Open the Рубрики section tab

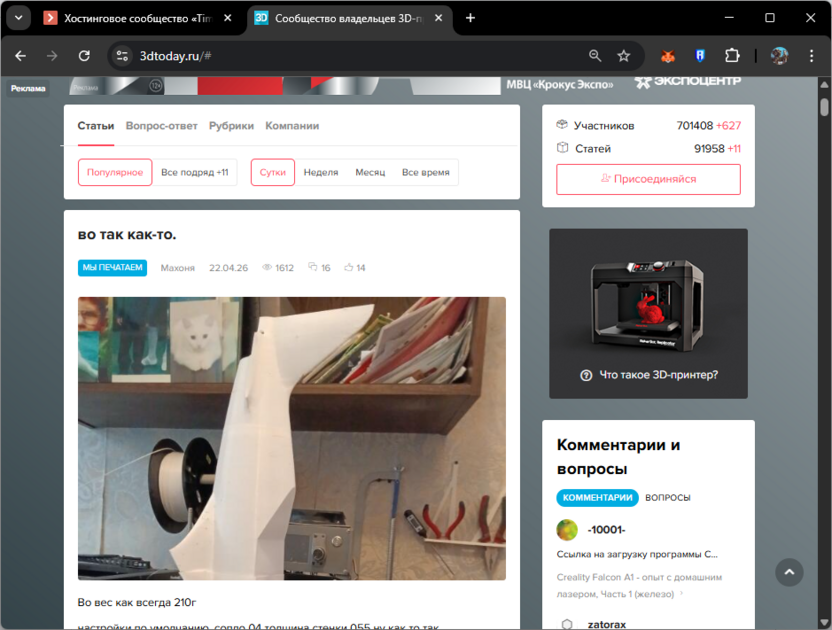coord(231,126)
